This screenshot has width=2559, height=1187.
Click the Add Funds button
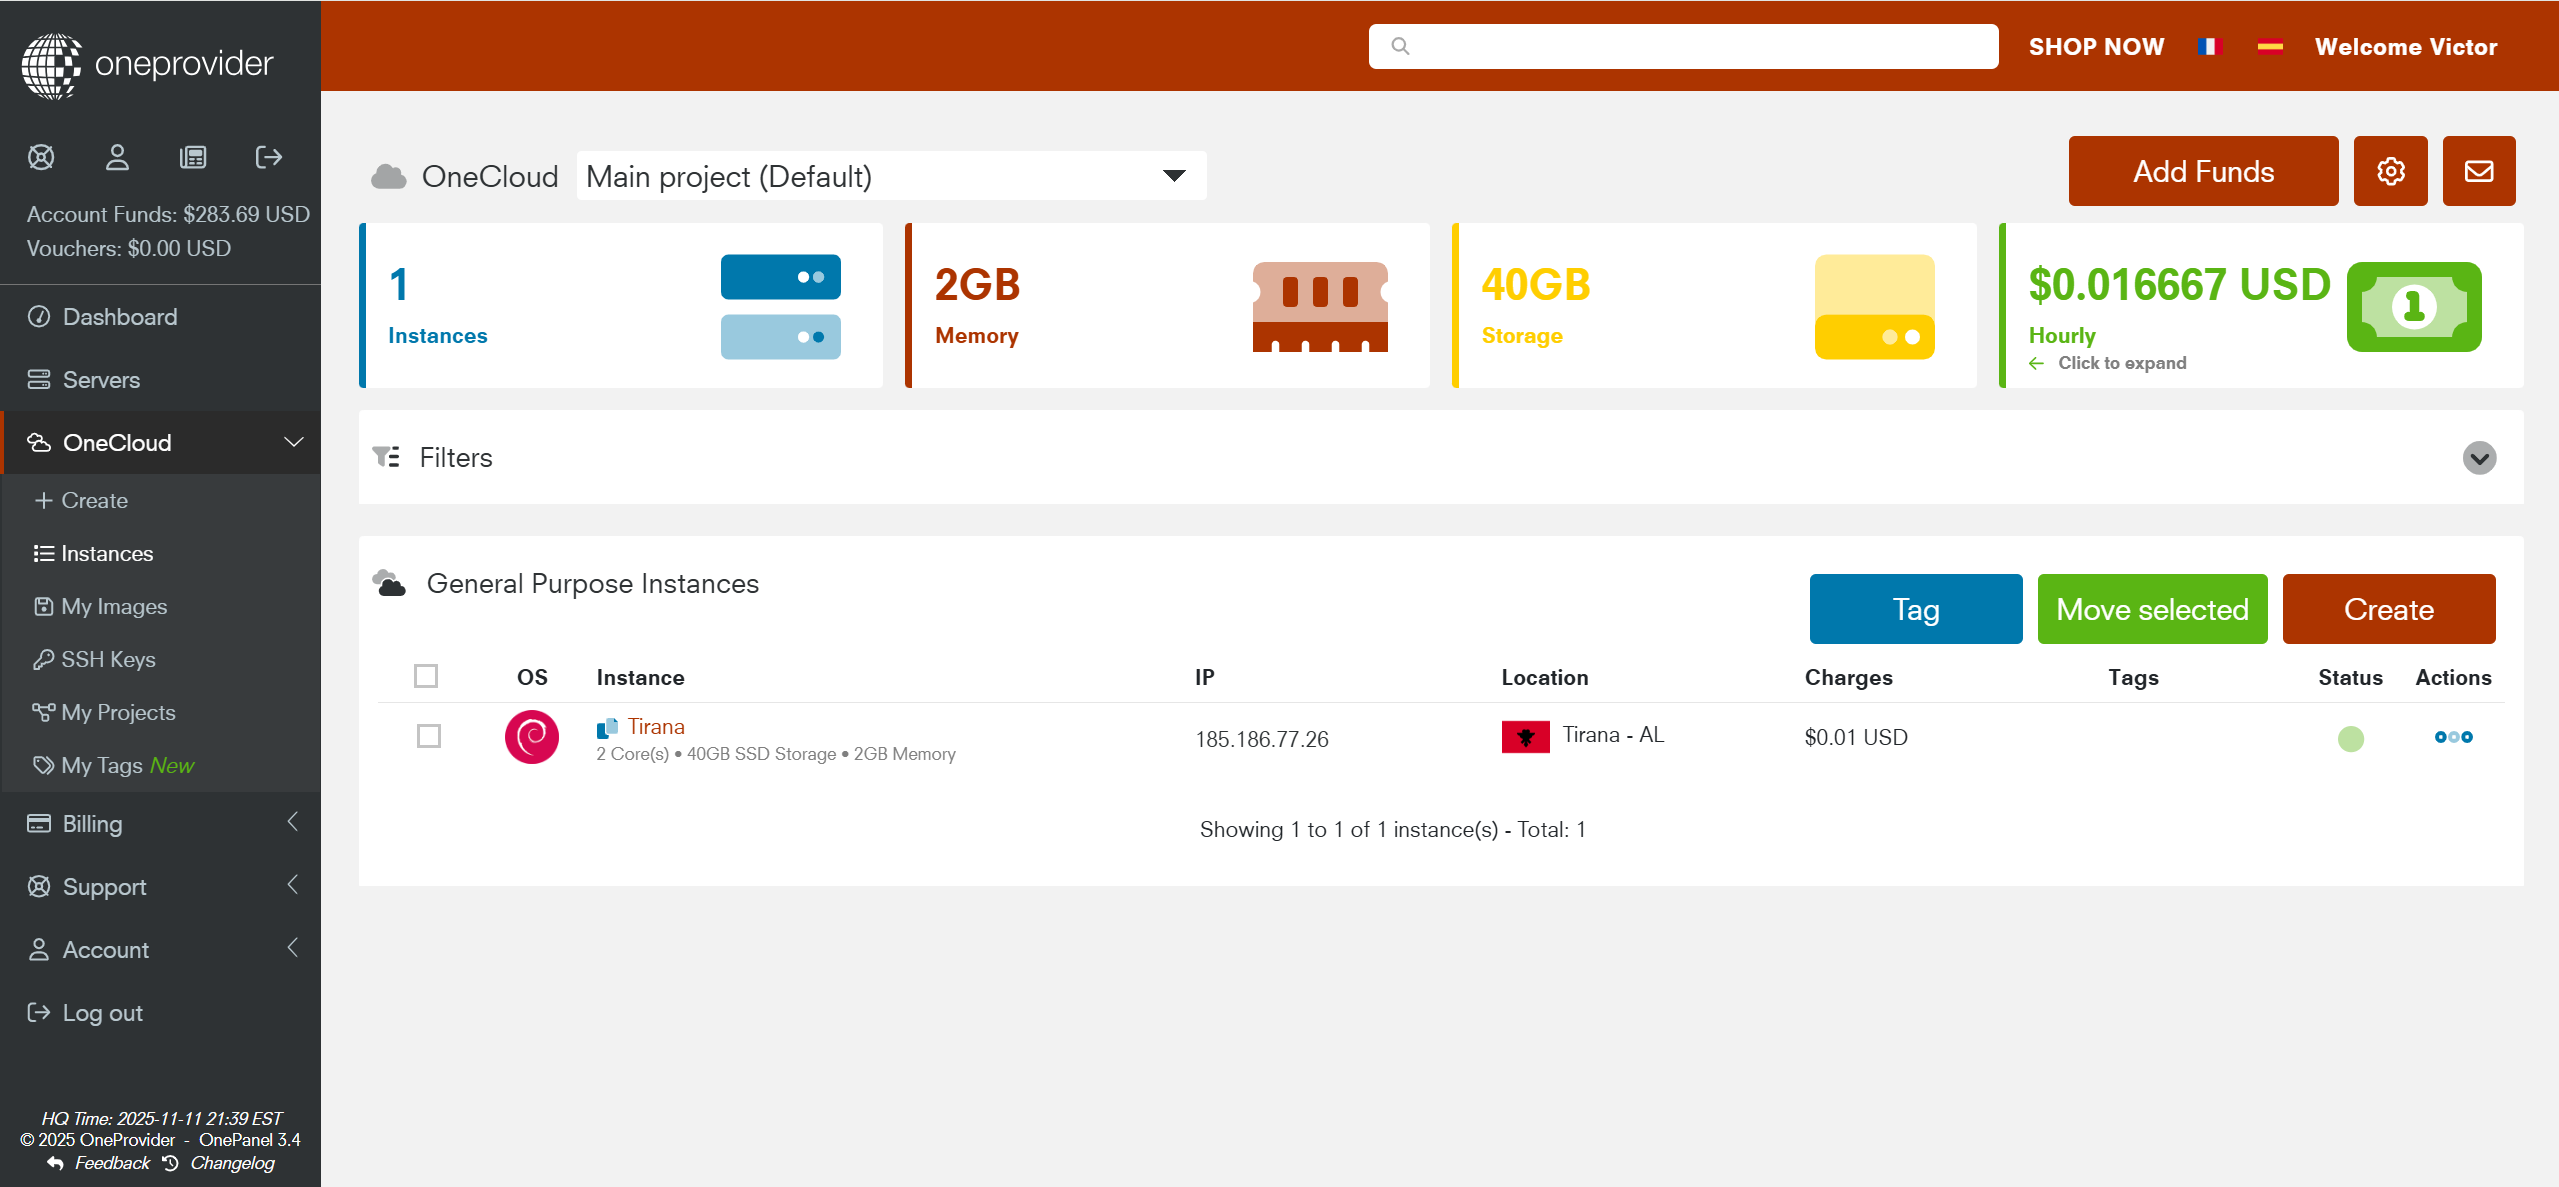tap(2203, 171)
